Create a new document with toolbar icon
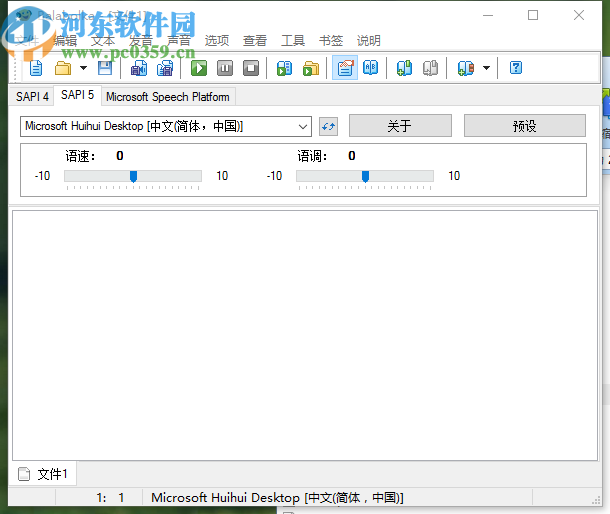The image size is (610, 514). 36,68
